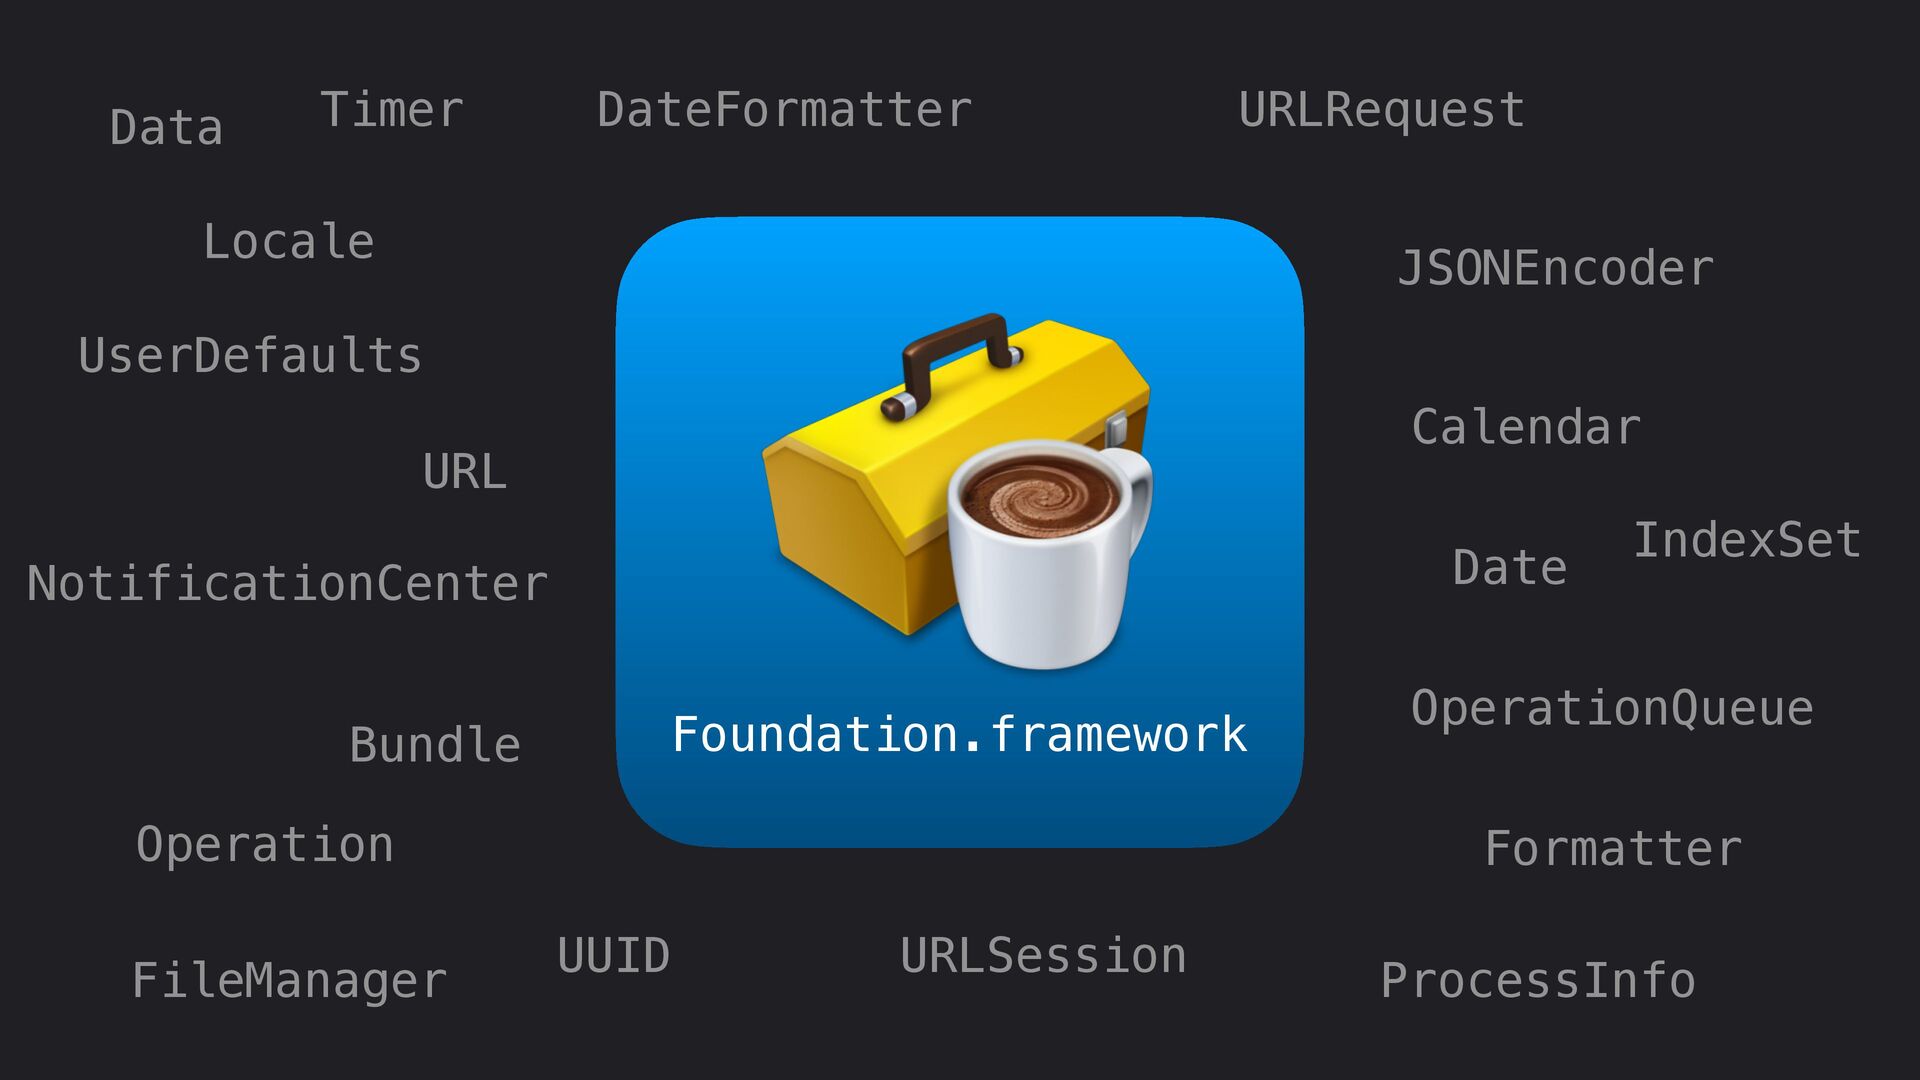Viewport: 1920px width, 1080px height.
Task: Select the OperationQueue label
Action: click(x=1612, y=709)
